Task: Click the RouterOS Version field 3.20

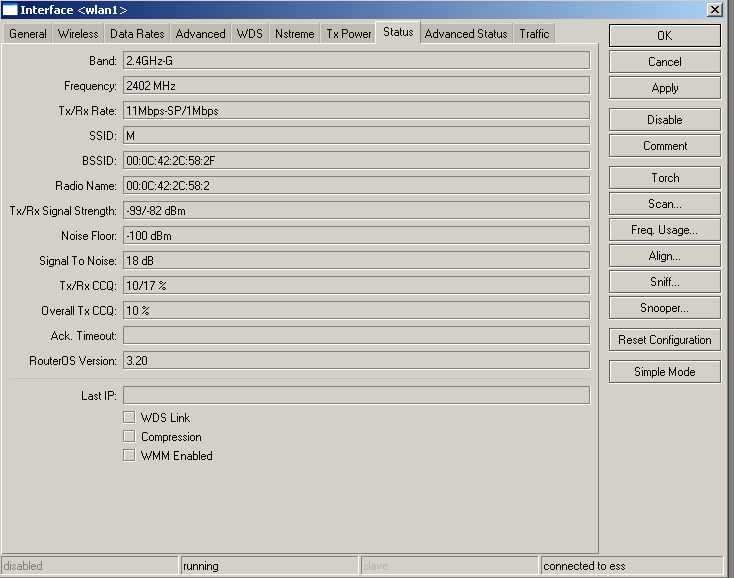Action: click(356, 360)
